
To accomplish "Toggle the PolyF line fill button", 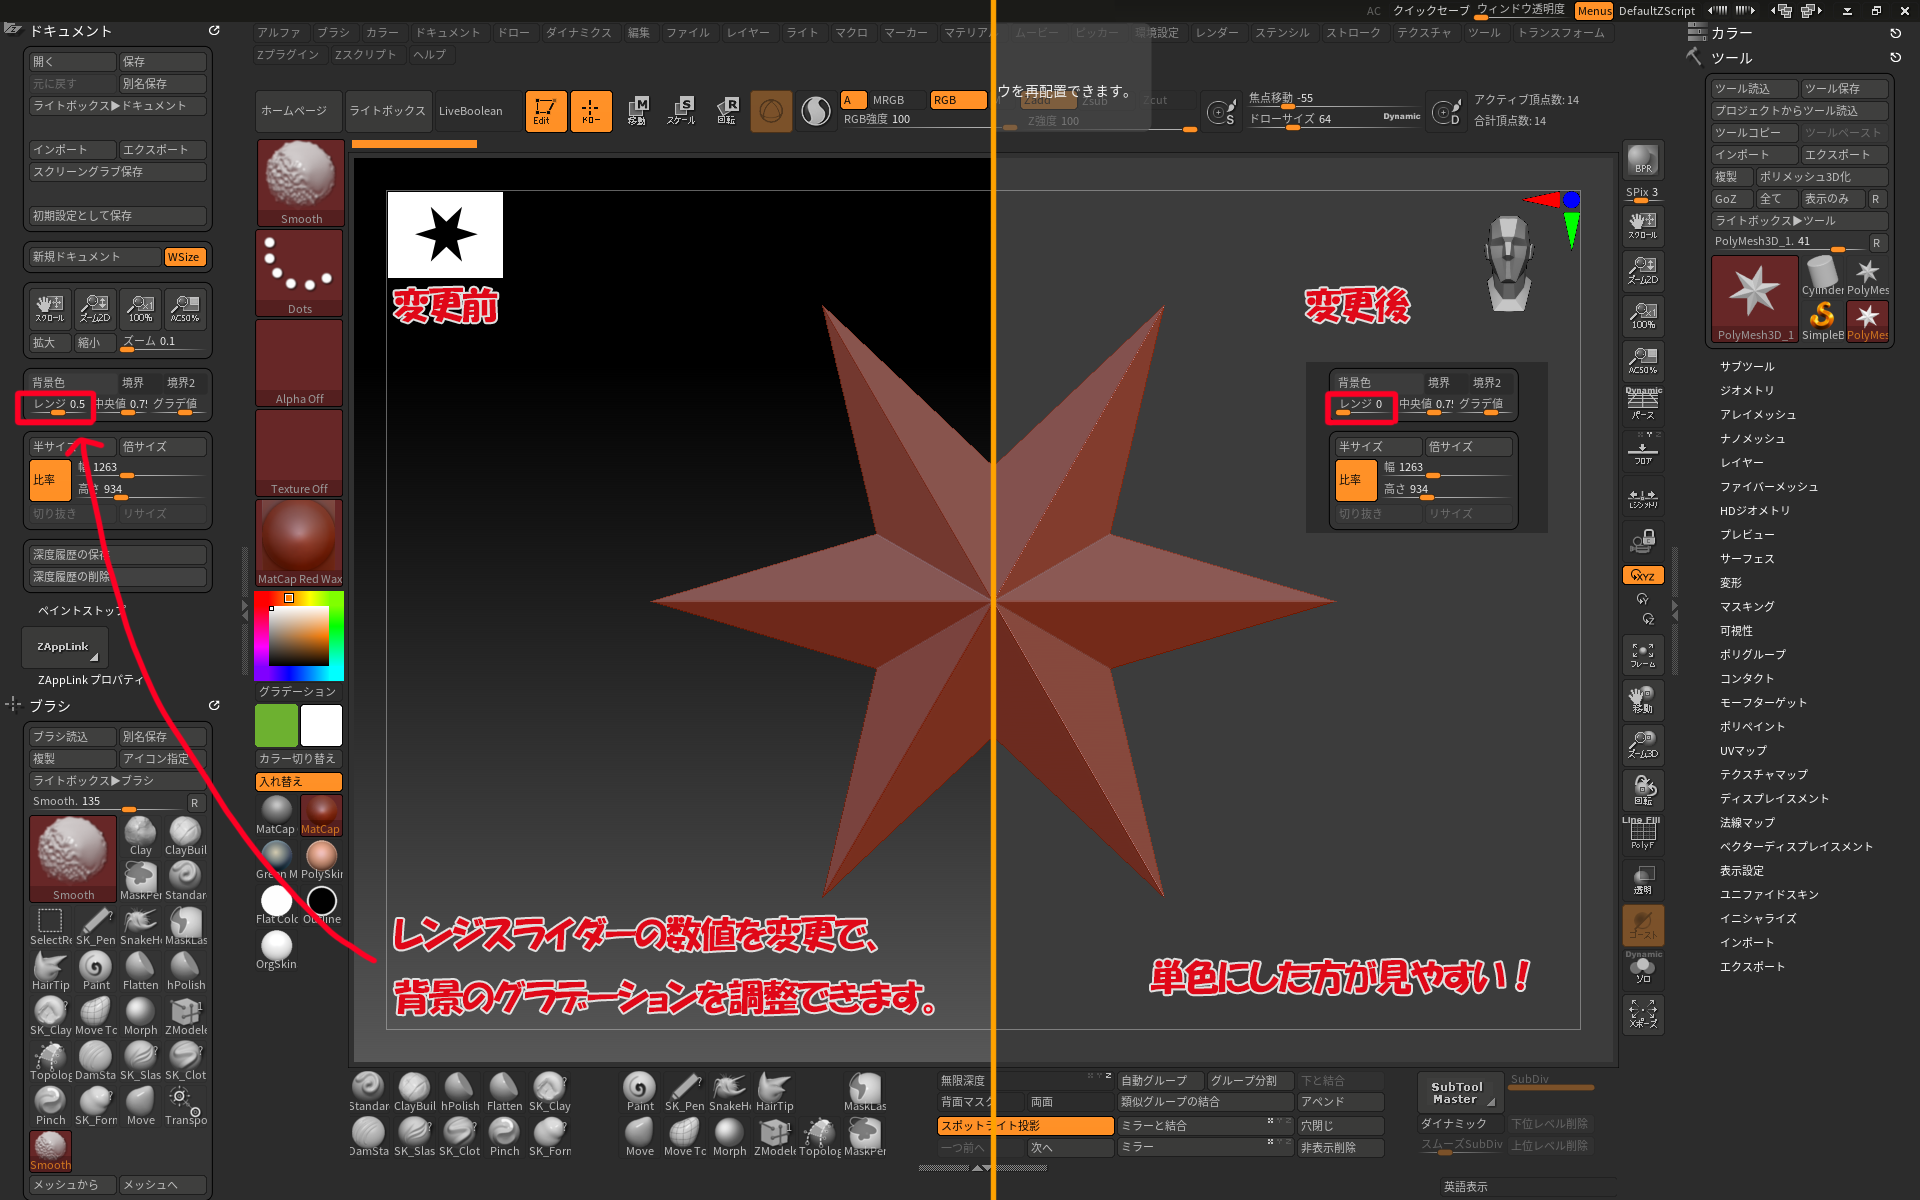I will pyautogui.click(x=1643, y=834).
